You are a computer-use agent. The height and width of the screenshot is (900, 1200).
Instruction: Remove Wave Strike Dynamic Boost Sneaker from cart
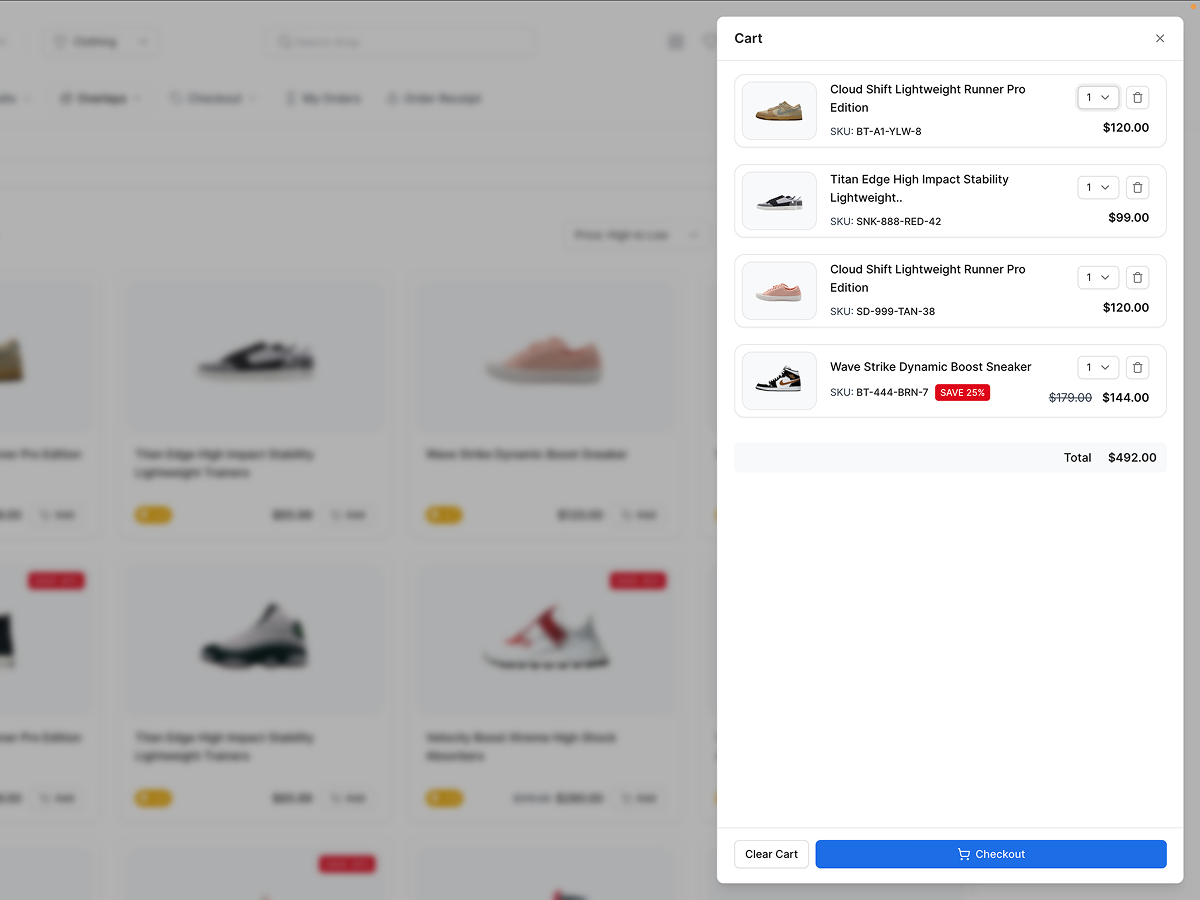[1137, 368]
